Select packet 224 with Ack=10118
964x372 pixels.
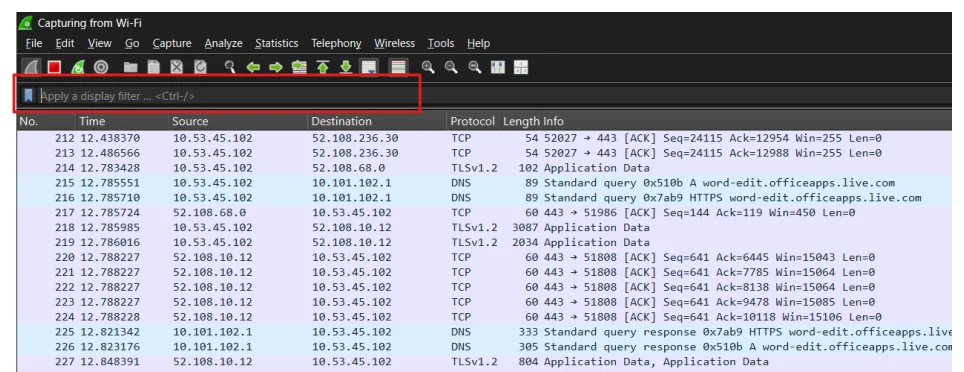pyautogui.click(x=484, y=317)
